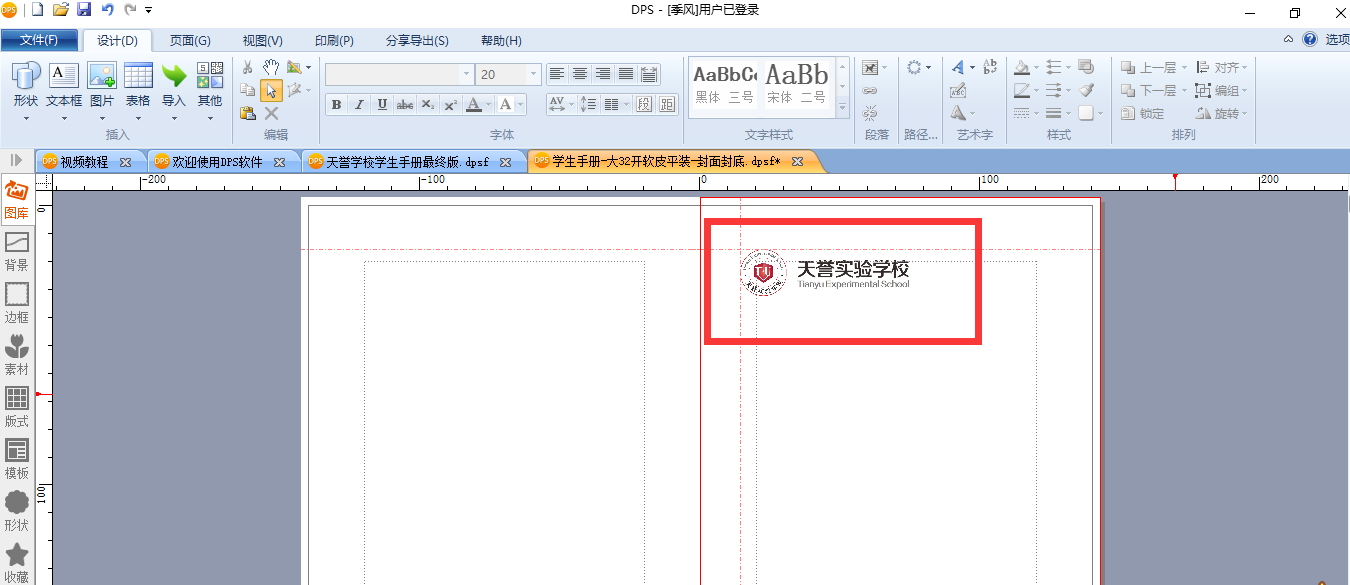Image resolution: width=1350 pixels, height=585 pixels.
Task: Switch to the 页面(G) ribbon tab
Action: tap(189, 40)
